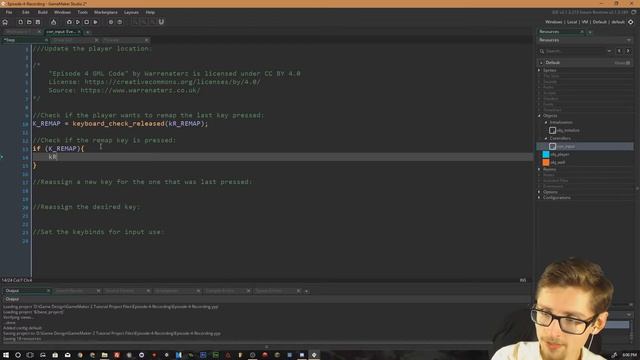The image size is (640, 360).
Task: Collapse the Controllers object group
Action: tap(546, 138)
